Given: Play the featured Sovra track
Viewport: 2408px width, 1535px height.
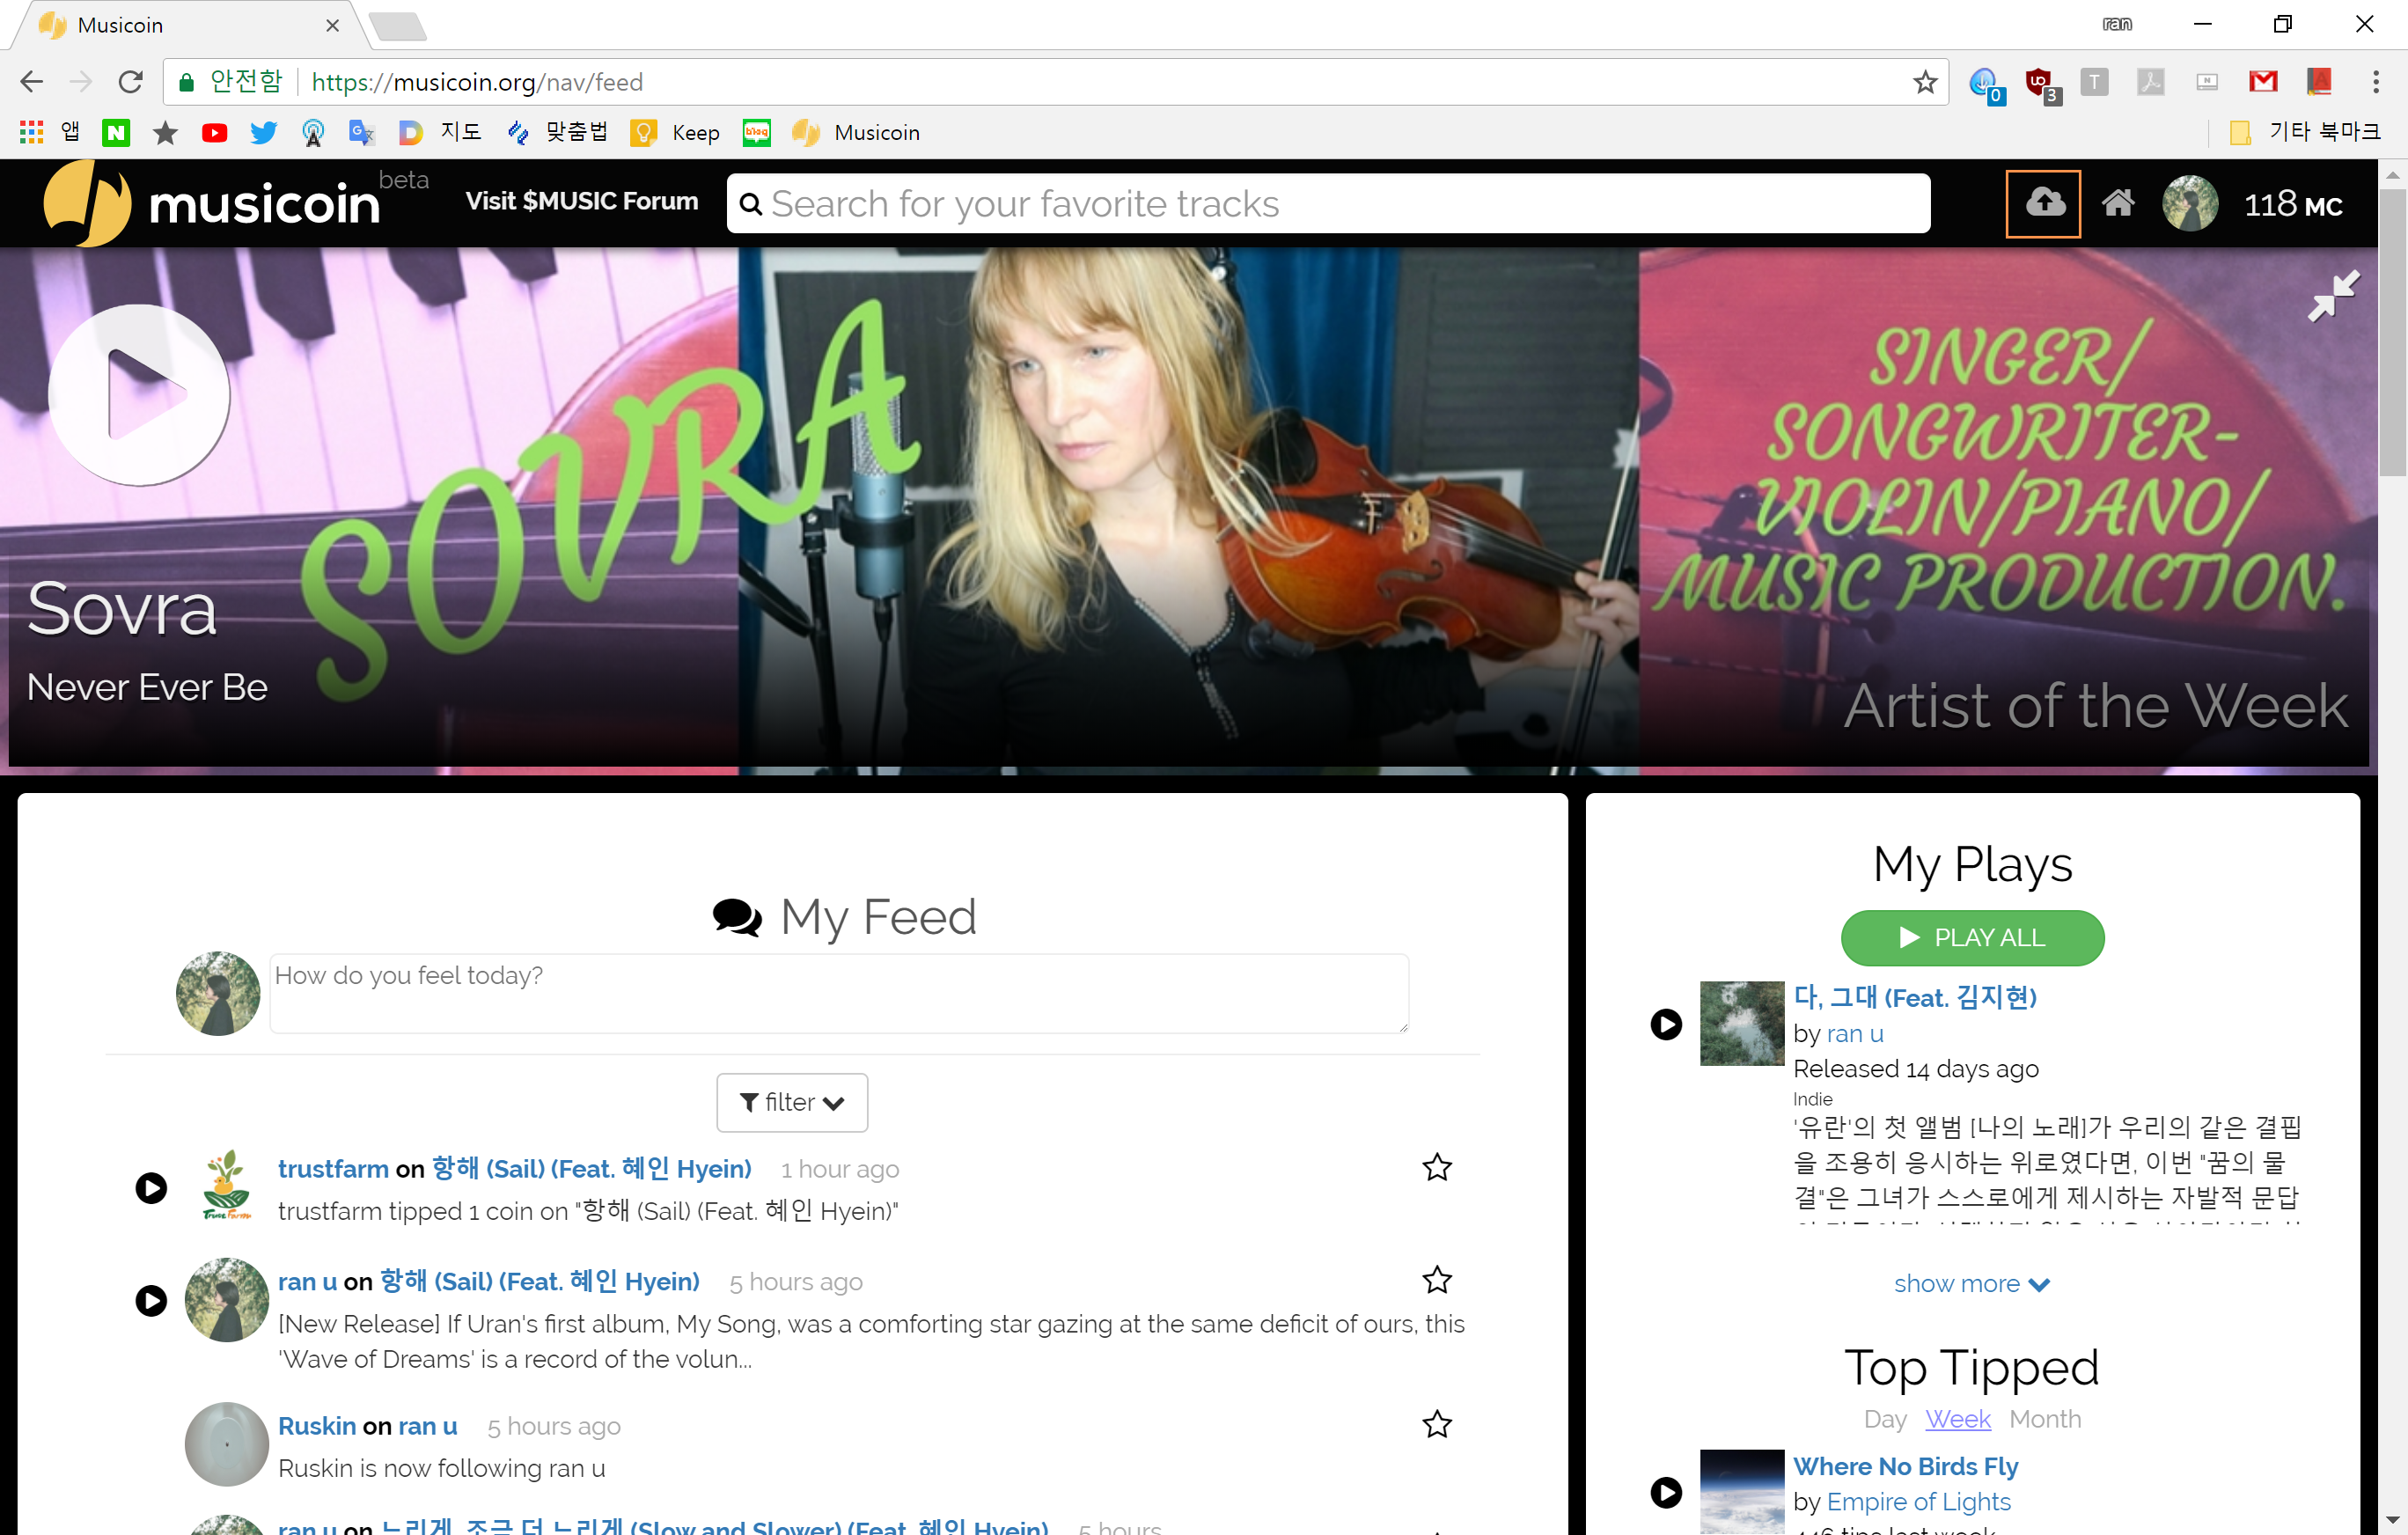Looking at the screenshot, I should 139,395.
